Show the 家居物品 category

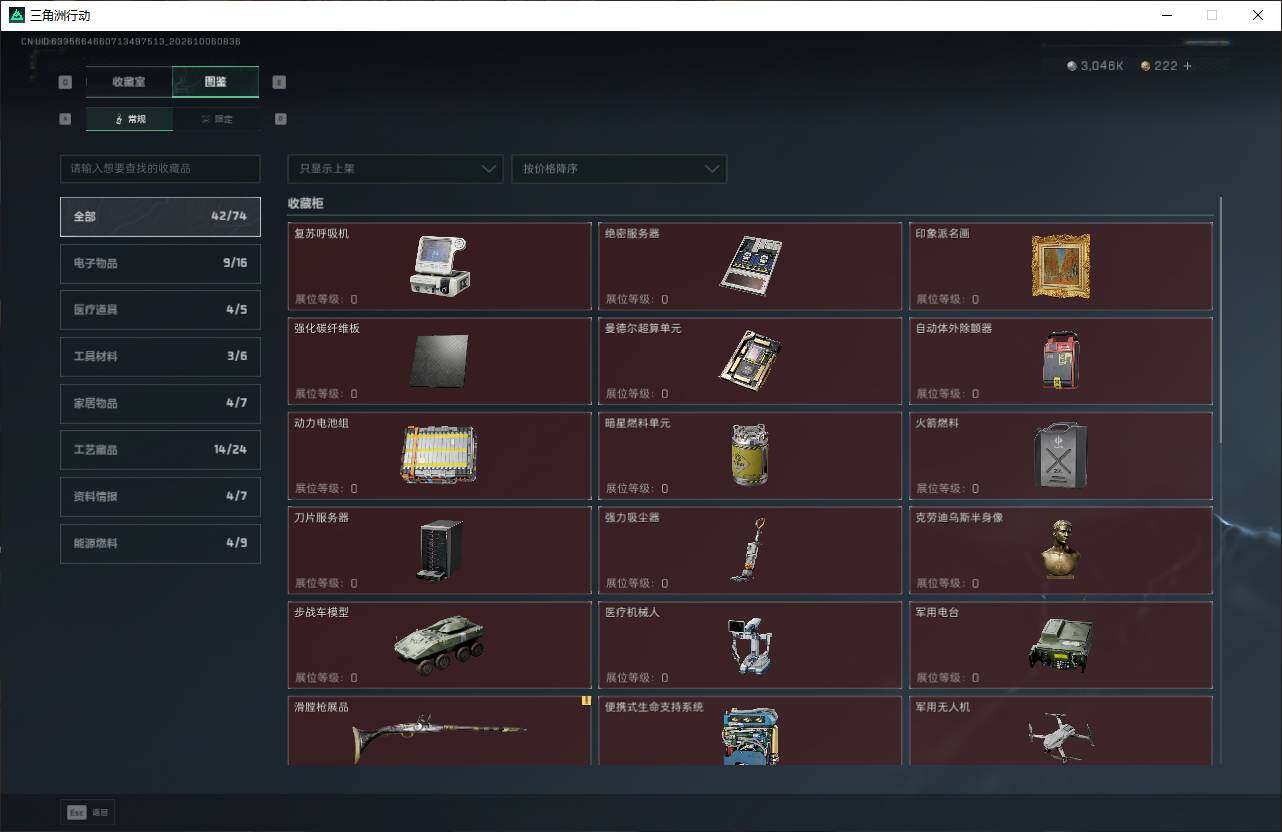click(x=160, y=403)
